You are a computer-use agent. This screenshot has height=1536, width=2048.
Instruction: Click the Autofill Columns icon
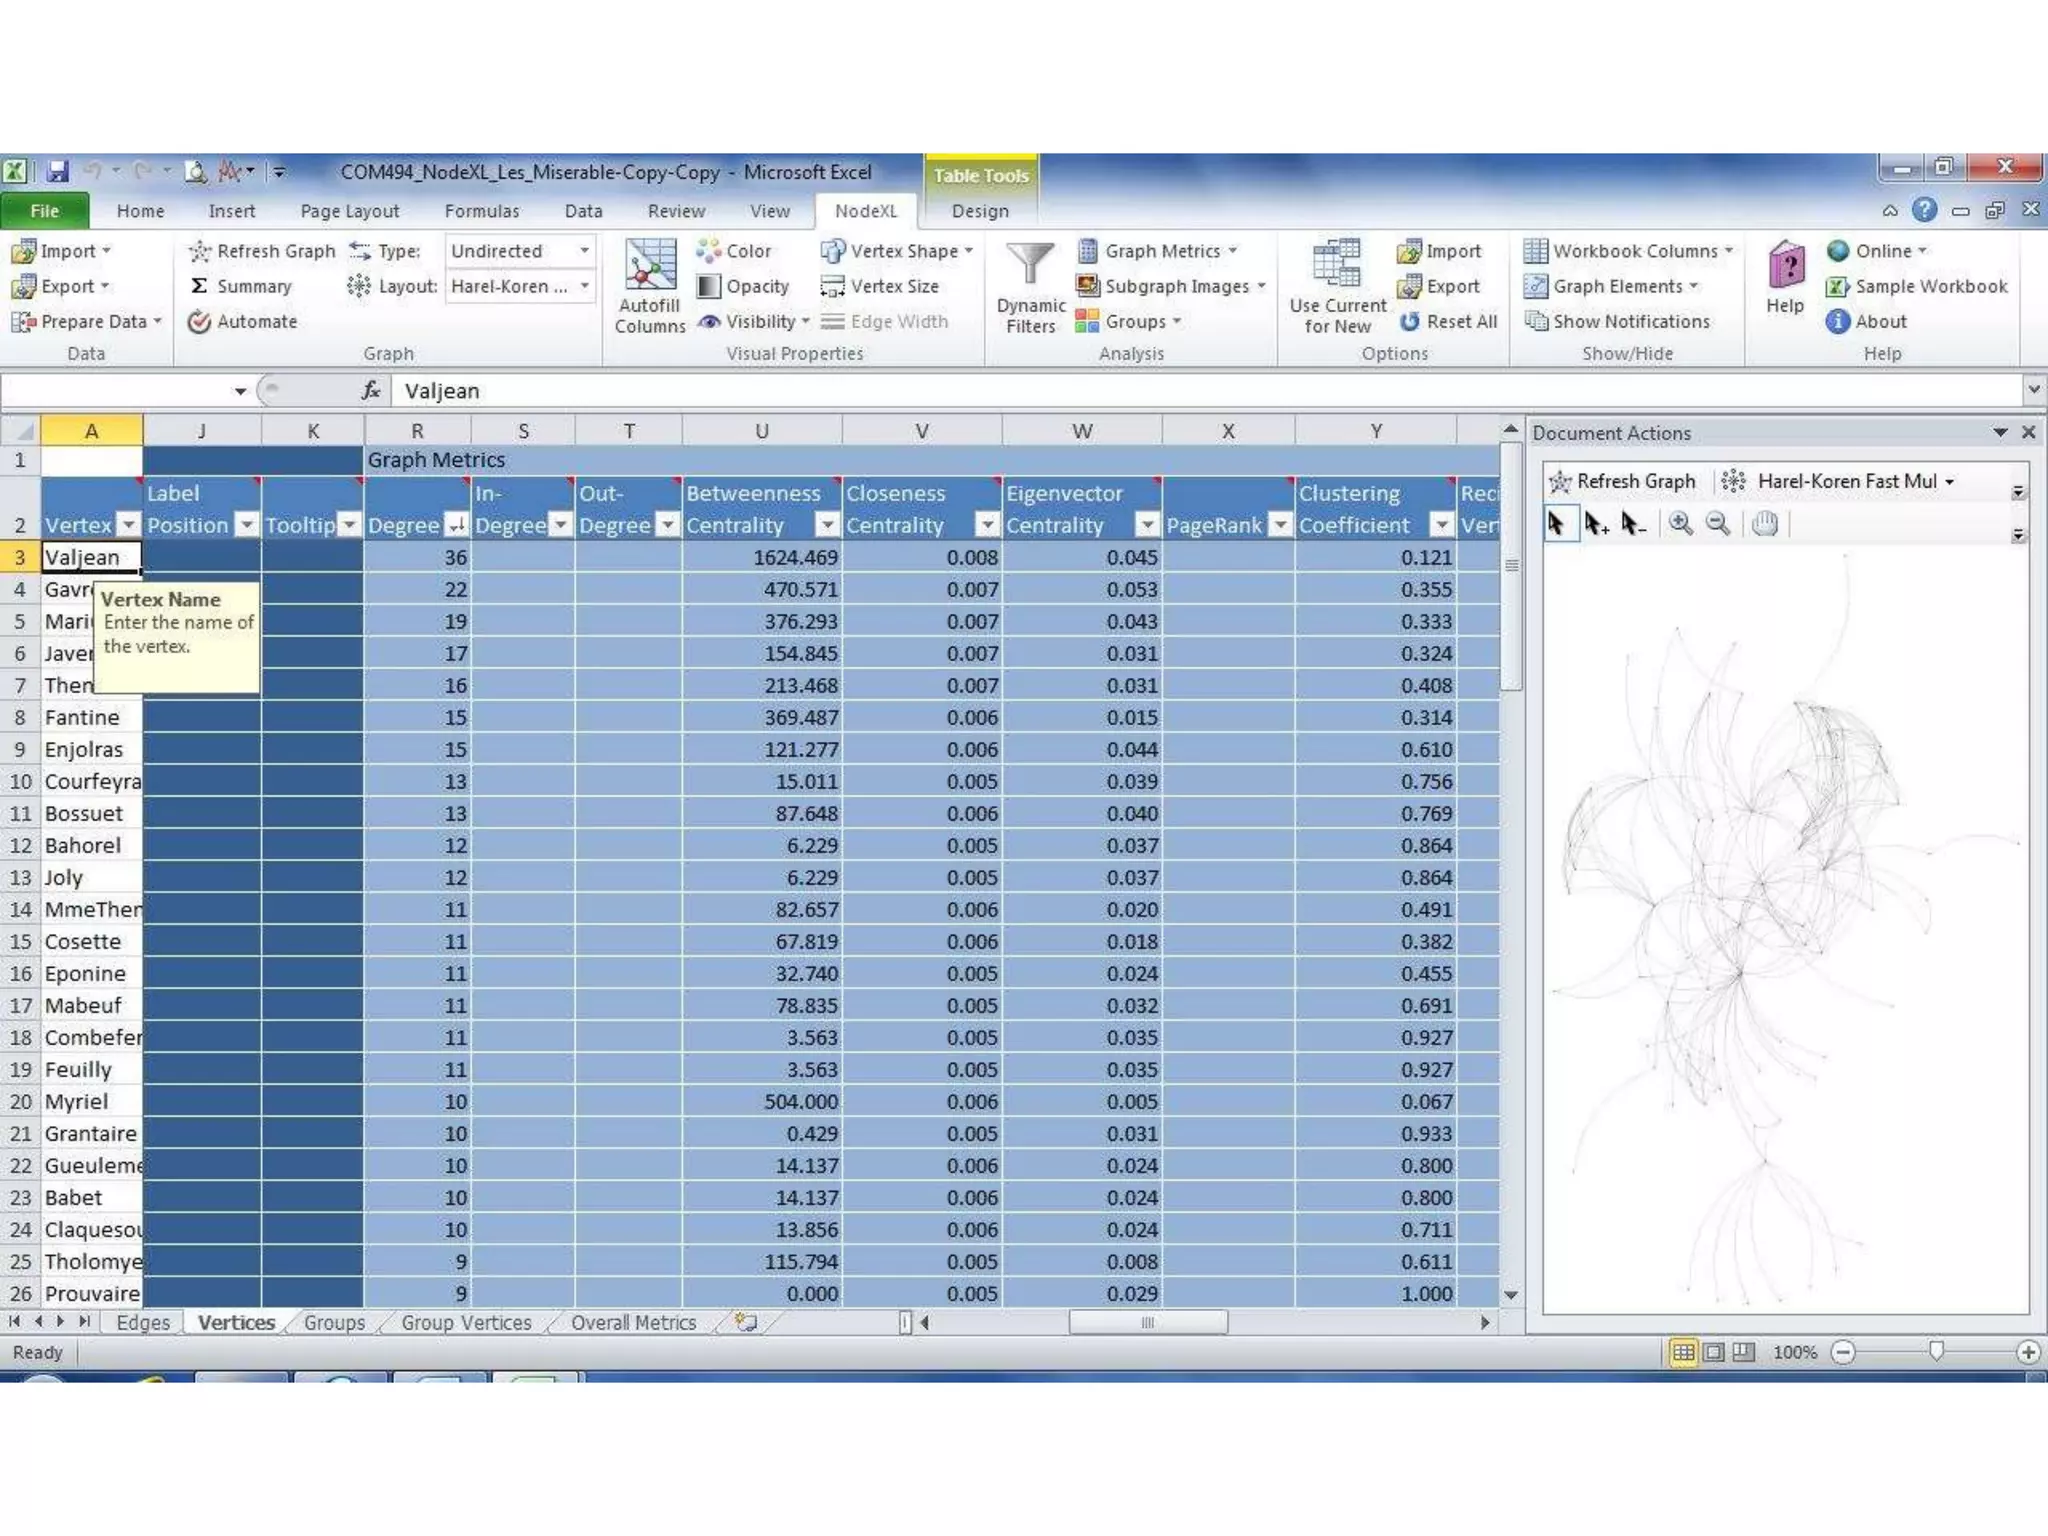point(650,265)
